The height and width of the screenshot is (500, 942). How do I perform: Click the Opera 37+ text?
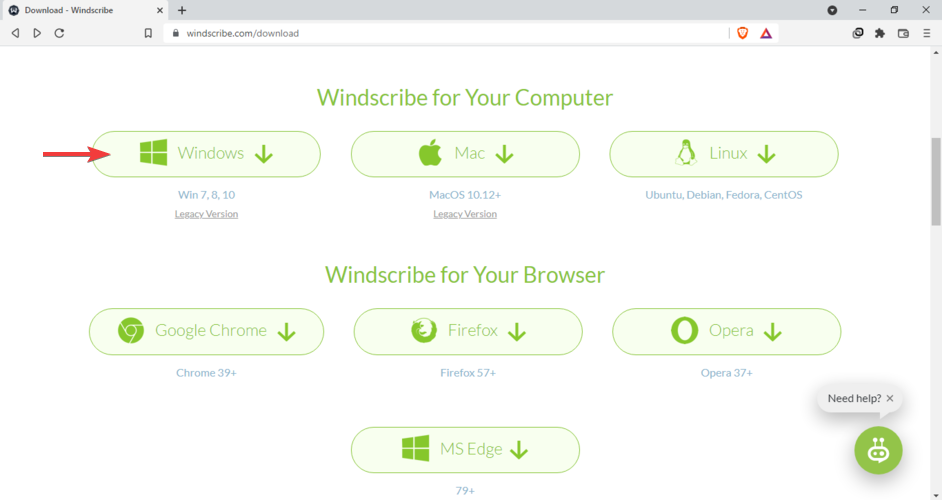(x=726, y=373)
